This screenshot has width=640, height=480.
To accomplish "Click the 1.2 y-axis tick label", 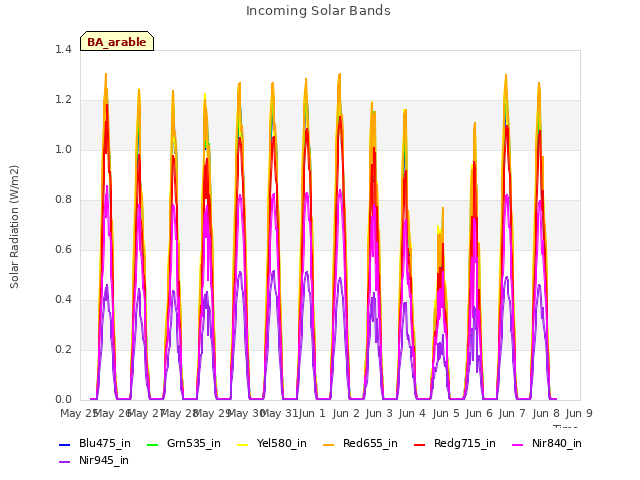I will (63, 100).
